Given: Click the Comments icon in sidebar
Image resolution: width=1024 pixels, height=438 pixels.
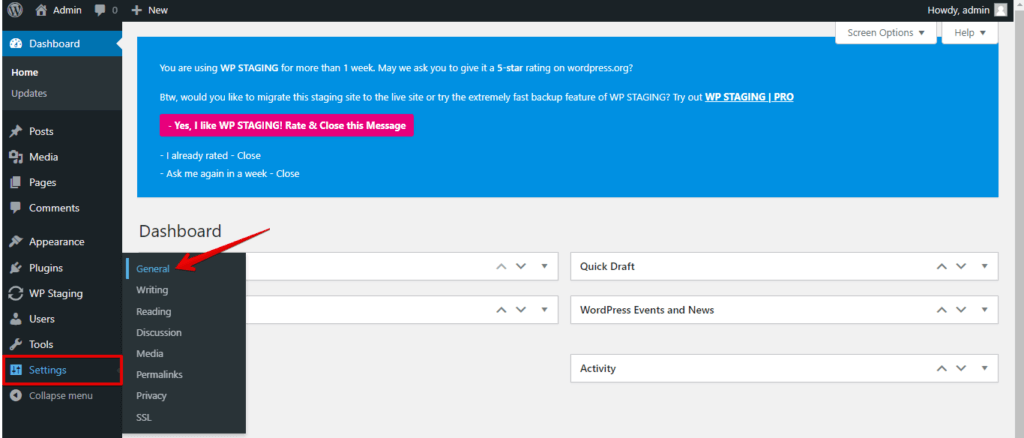Looking at the screenshot, I should (x=17, y=208).
